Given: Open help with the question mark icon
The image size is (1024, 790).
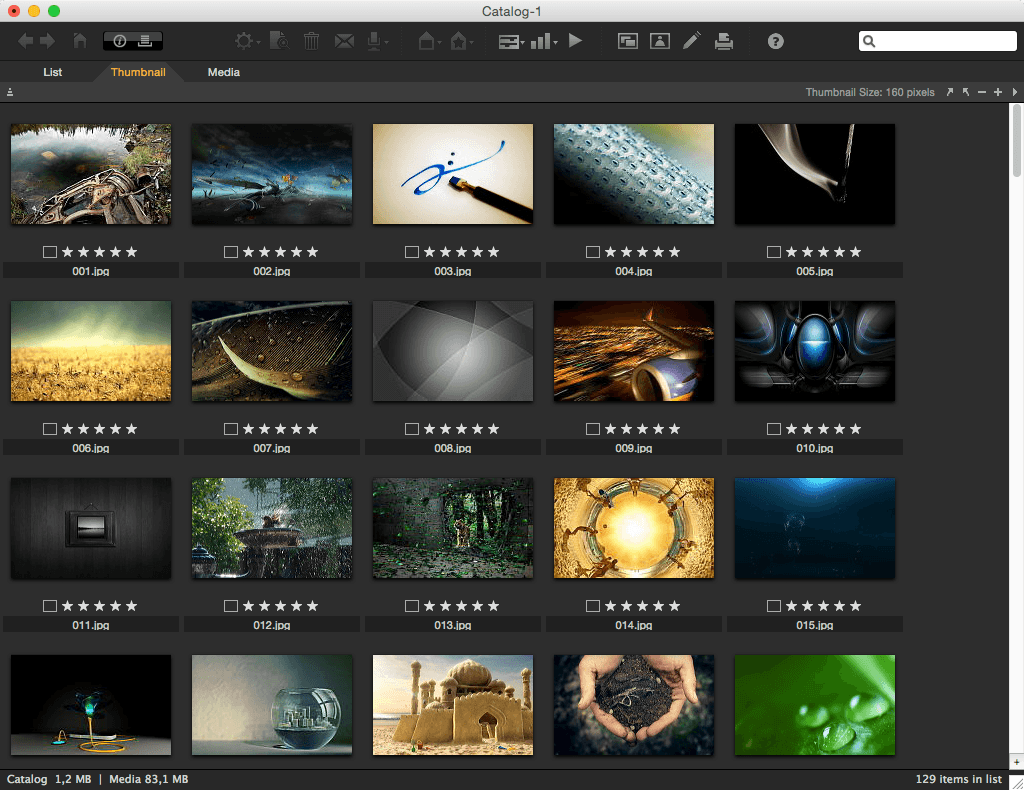Looking at the screenshot, I should pyautogui.click(x=775, y=41).
